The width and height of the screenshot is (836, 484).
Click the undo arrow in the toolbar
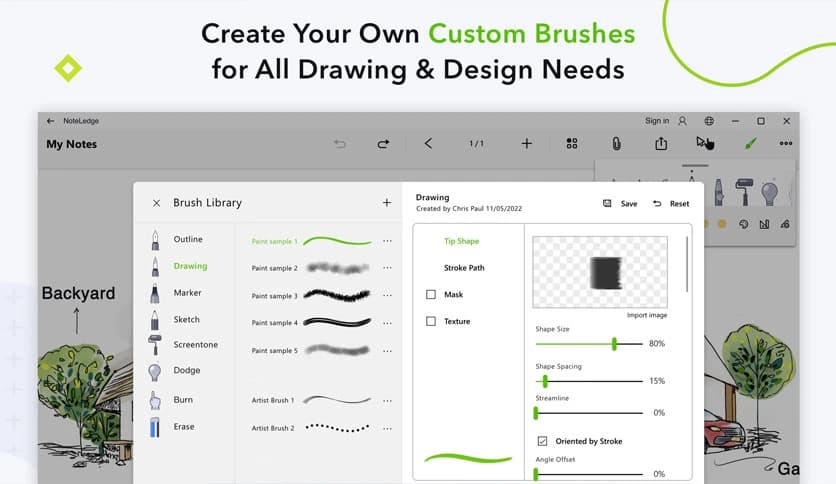pyautogui.click(x=340, y=144)
